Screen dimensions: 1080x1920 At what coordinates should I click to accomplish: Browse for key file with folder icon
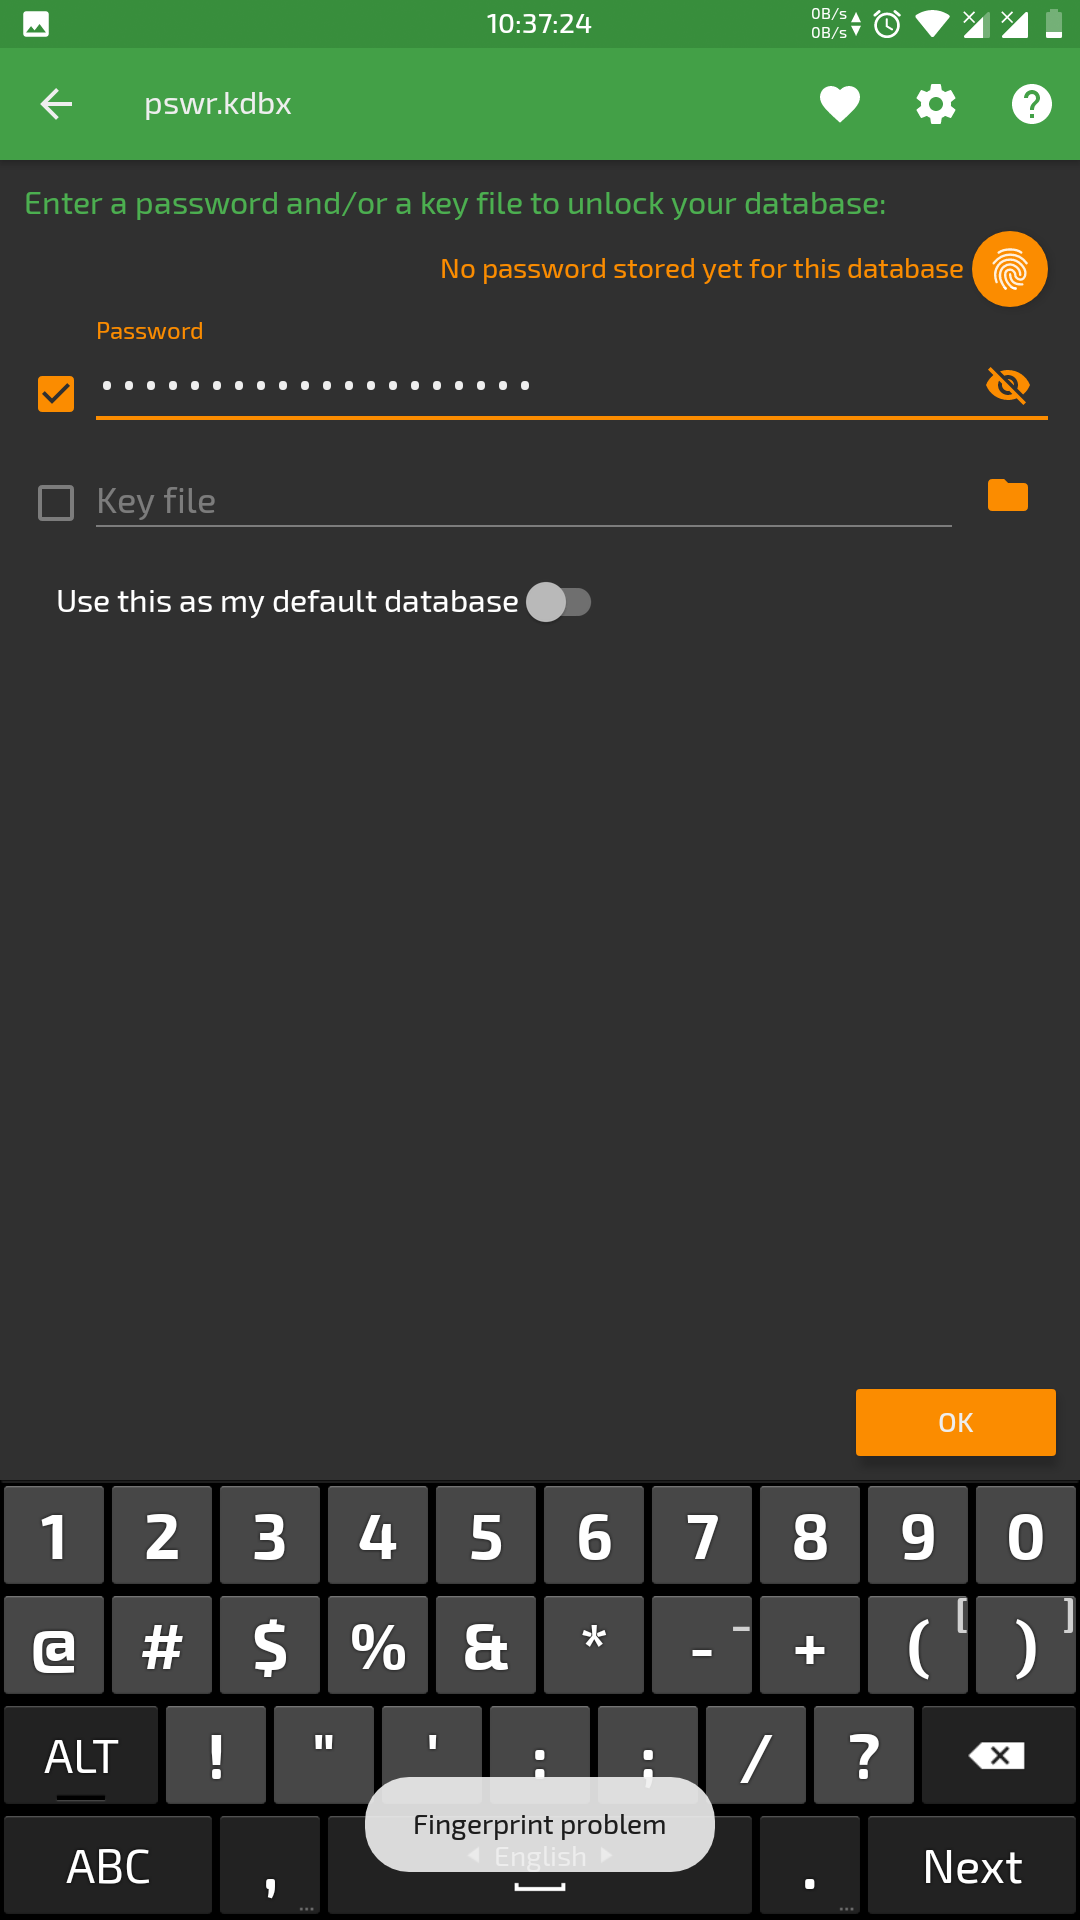pyautogui.click(x=1008, y=495)
